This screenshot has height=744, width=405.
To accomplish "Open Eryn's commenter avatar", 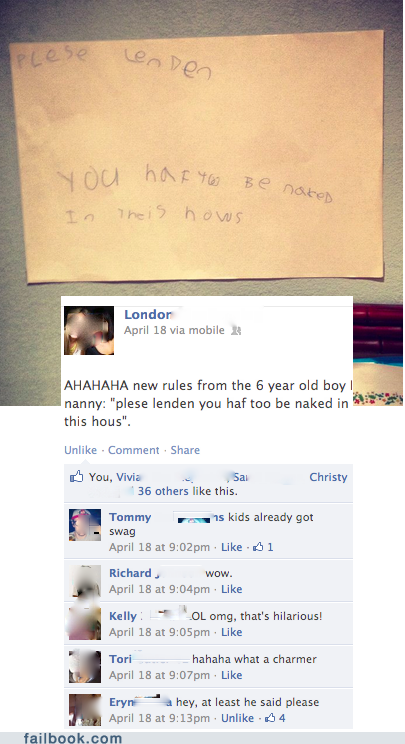I will 85,710.
